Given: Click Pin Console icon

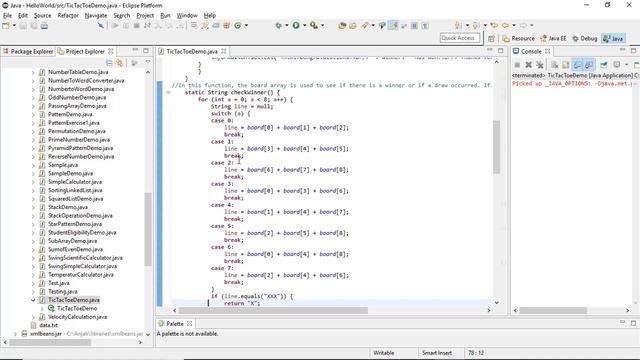Looking at the screenshot, I should pos(604,64).
